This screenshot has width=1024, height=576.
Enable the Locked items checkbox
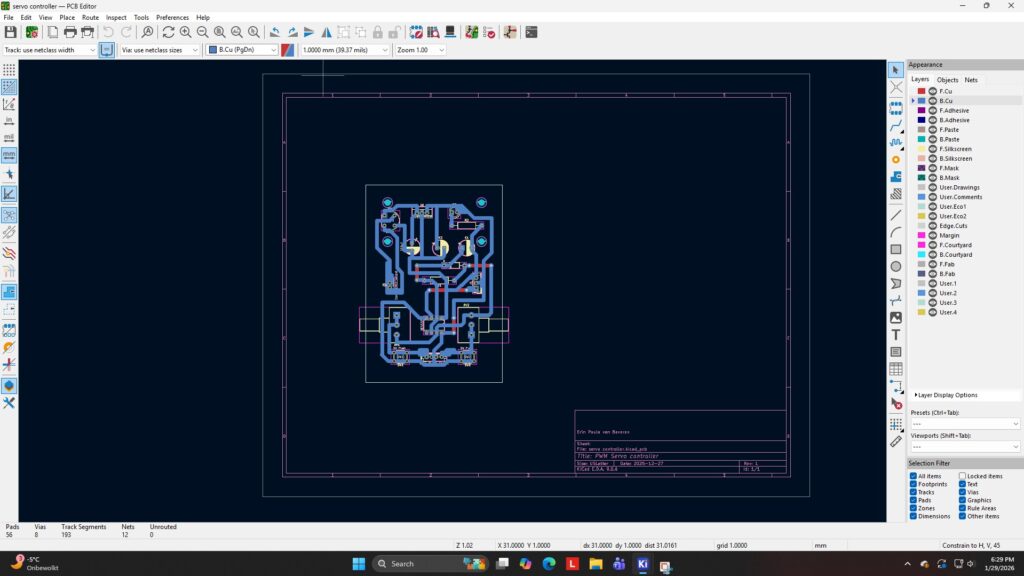coord(963,476)
